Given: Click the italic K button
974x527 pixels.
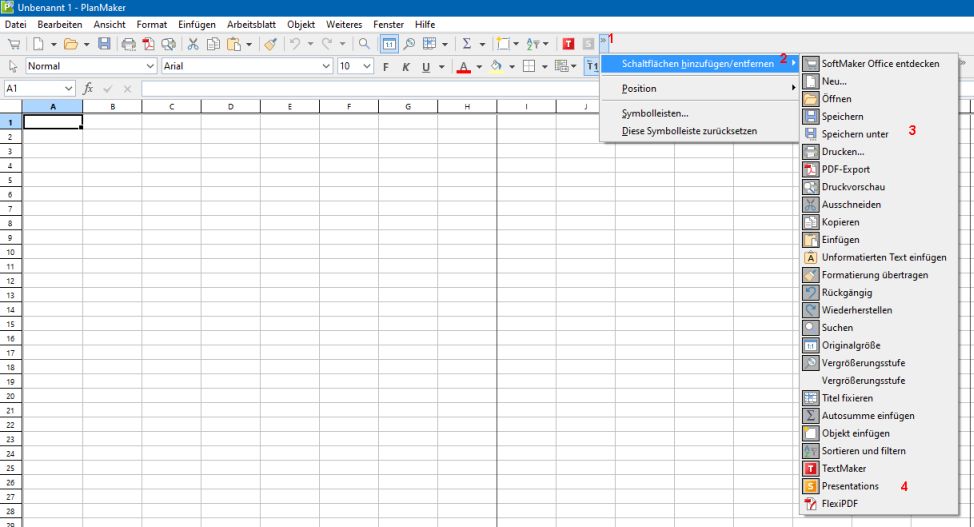Looking at the screenshot, I should pyautogui.click(x=406, y=66).
